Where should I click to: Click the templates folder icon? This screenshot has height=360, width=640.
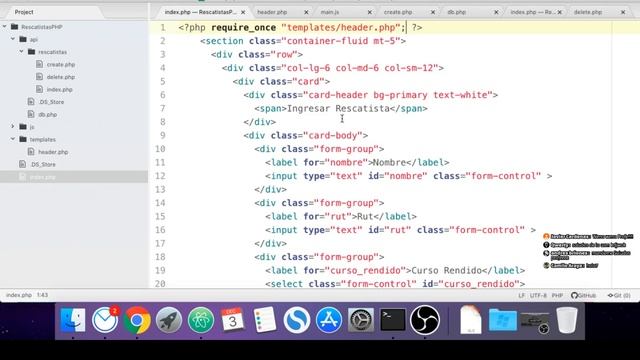point(23,139)
